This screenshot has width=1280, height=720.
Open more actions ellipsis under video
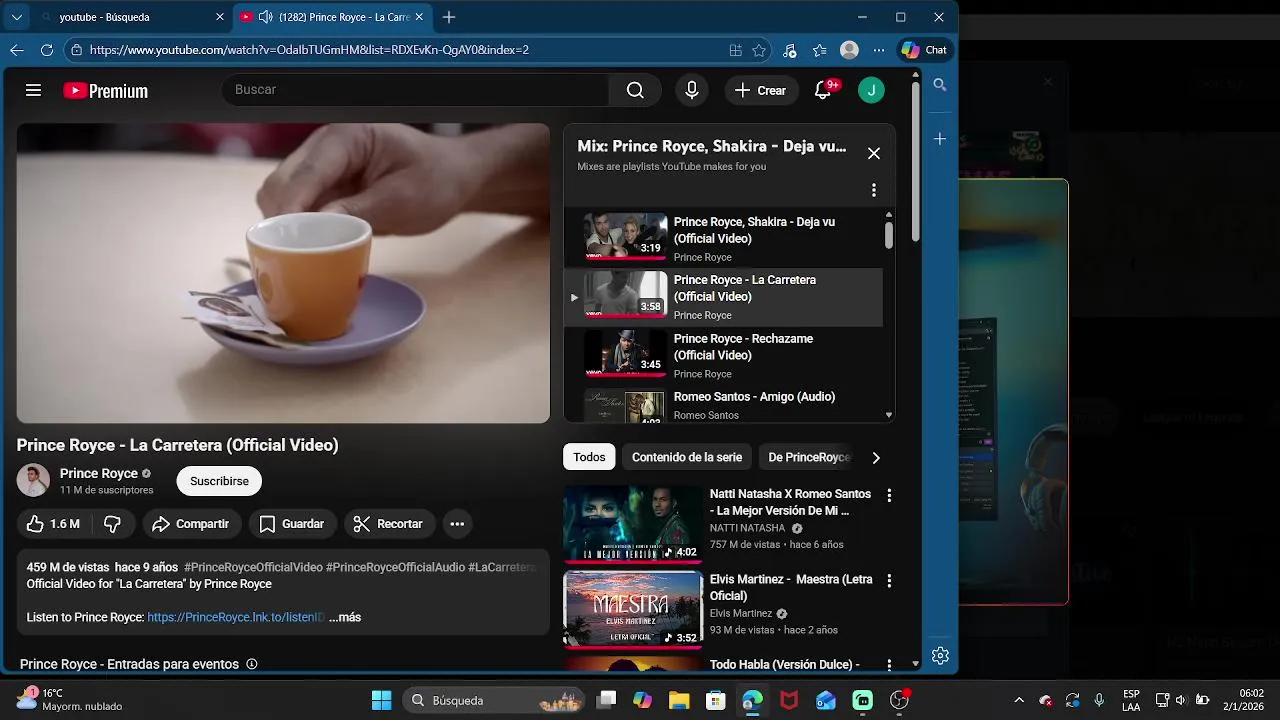pyautogui.click(x=457, y=524)
